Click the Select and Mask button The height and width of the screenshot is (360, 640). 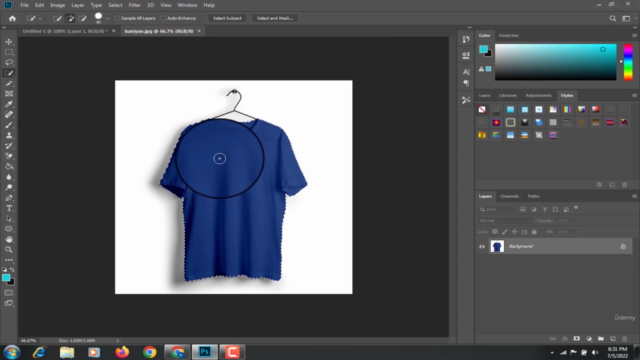(275, 18)
